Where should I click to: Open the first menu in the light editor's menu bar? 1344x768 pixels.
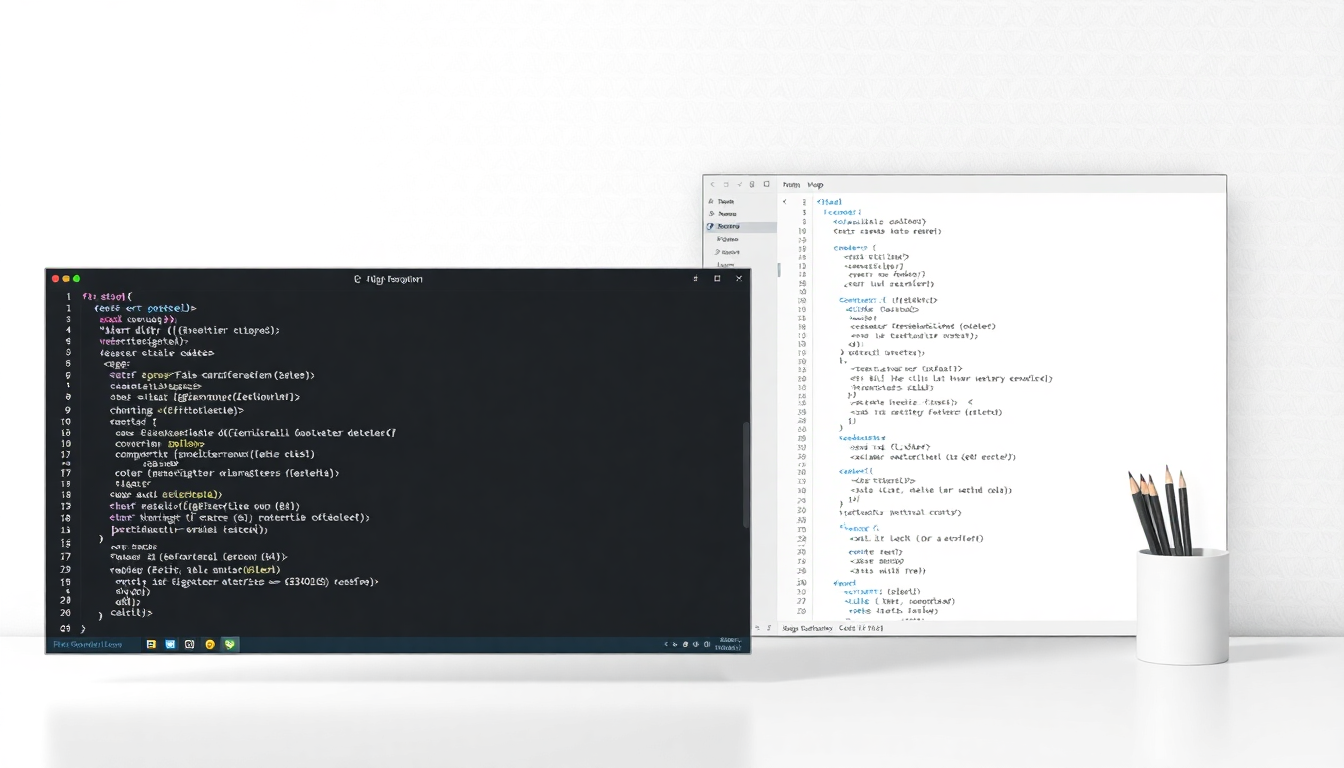pyautogui.click(x=791, y=185)
